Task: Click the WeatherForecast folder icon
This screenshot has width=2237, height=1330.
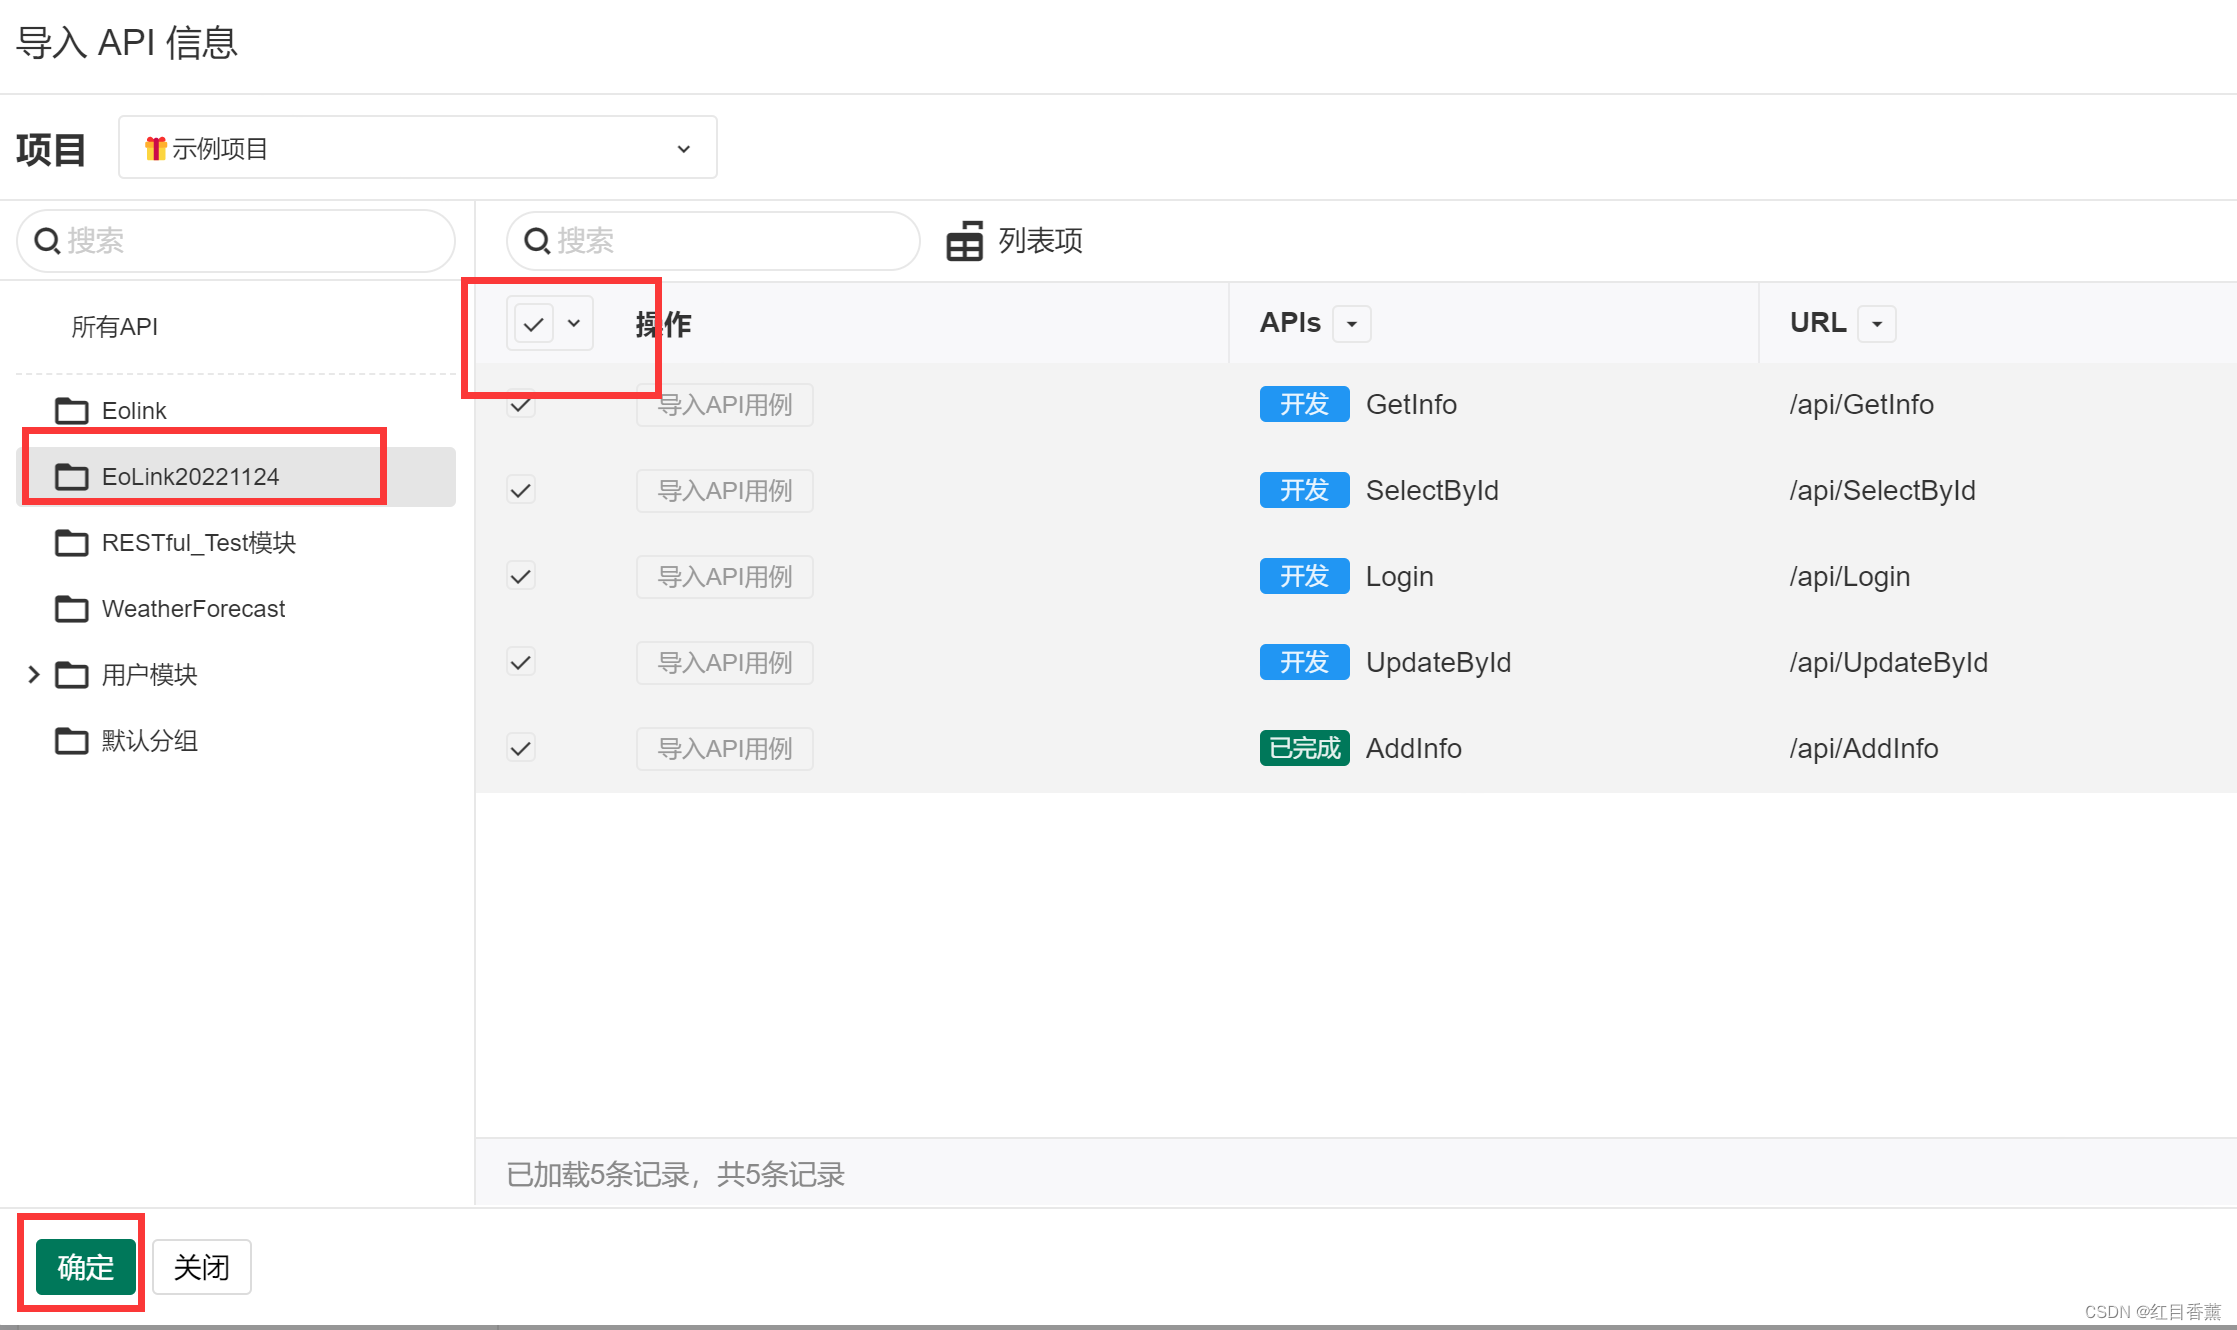Action: tap(71, 609)
